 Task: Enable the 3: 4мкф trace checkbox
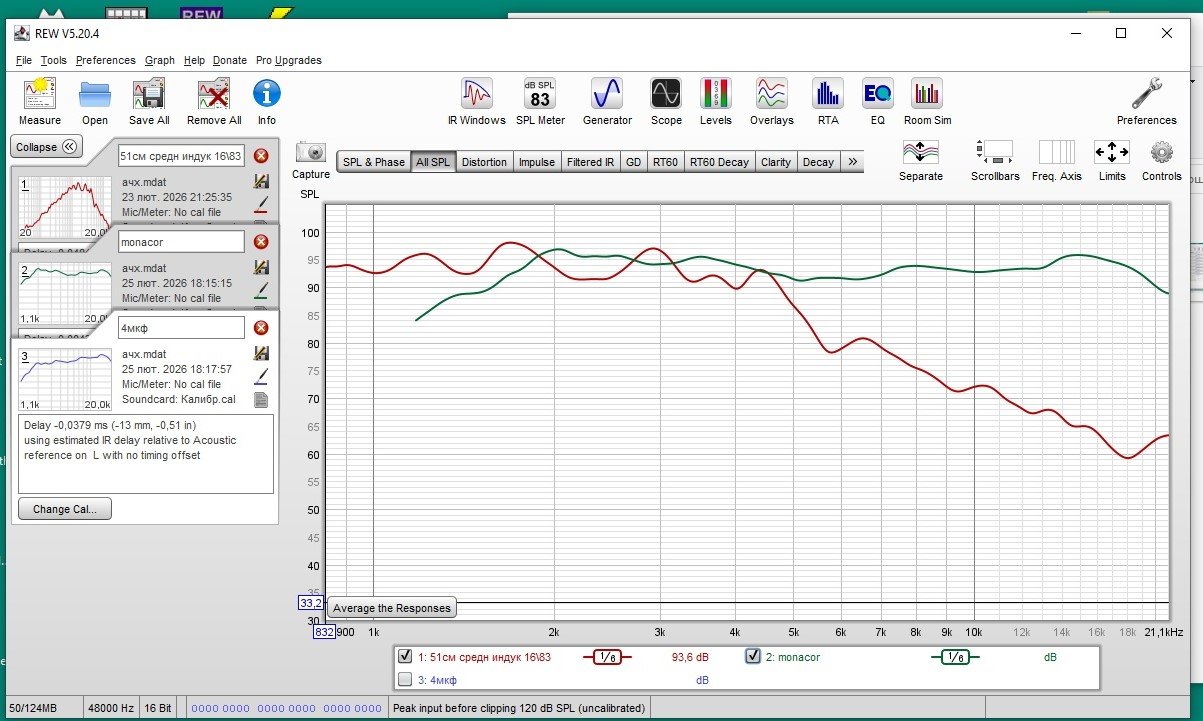pyautogui.click(x=405, y=680)
